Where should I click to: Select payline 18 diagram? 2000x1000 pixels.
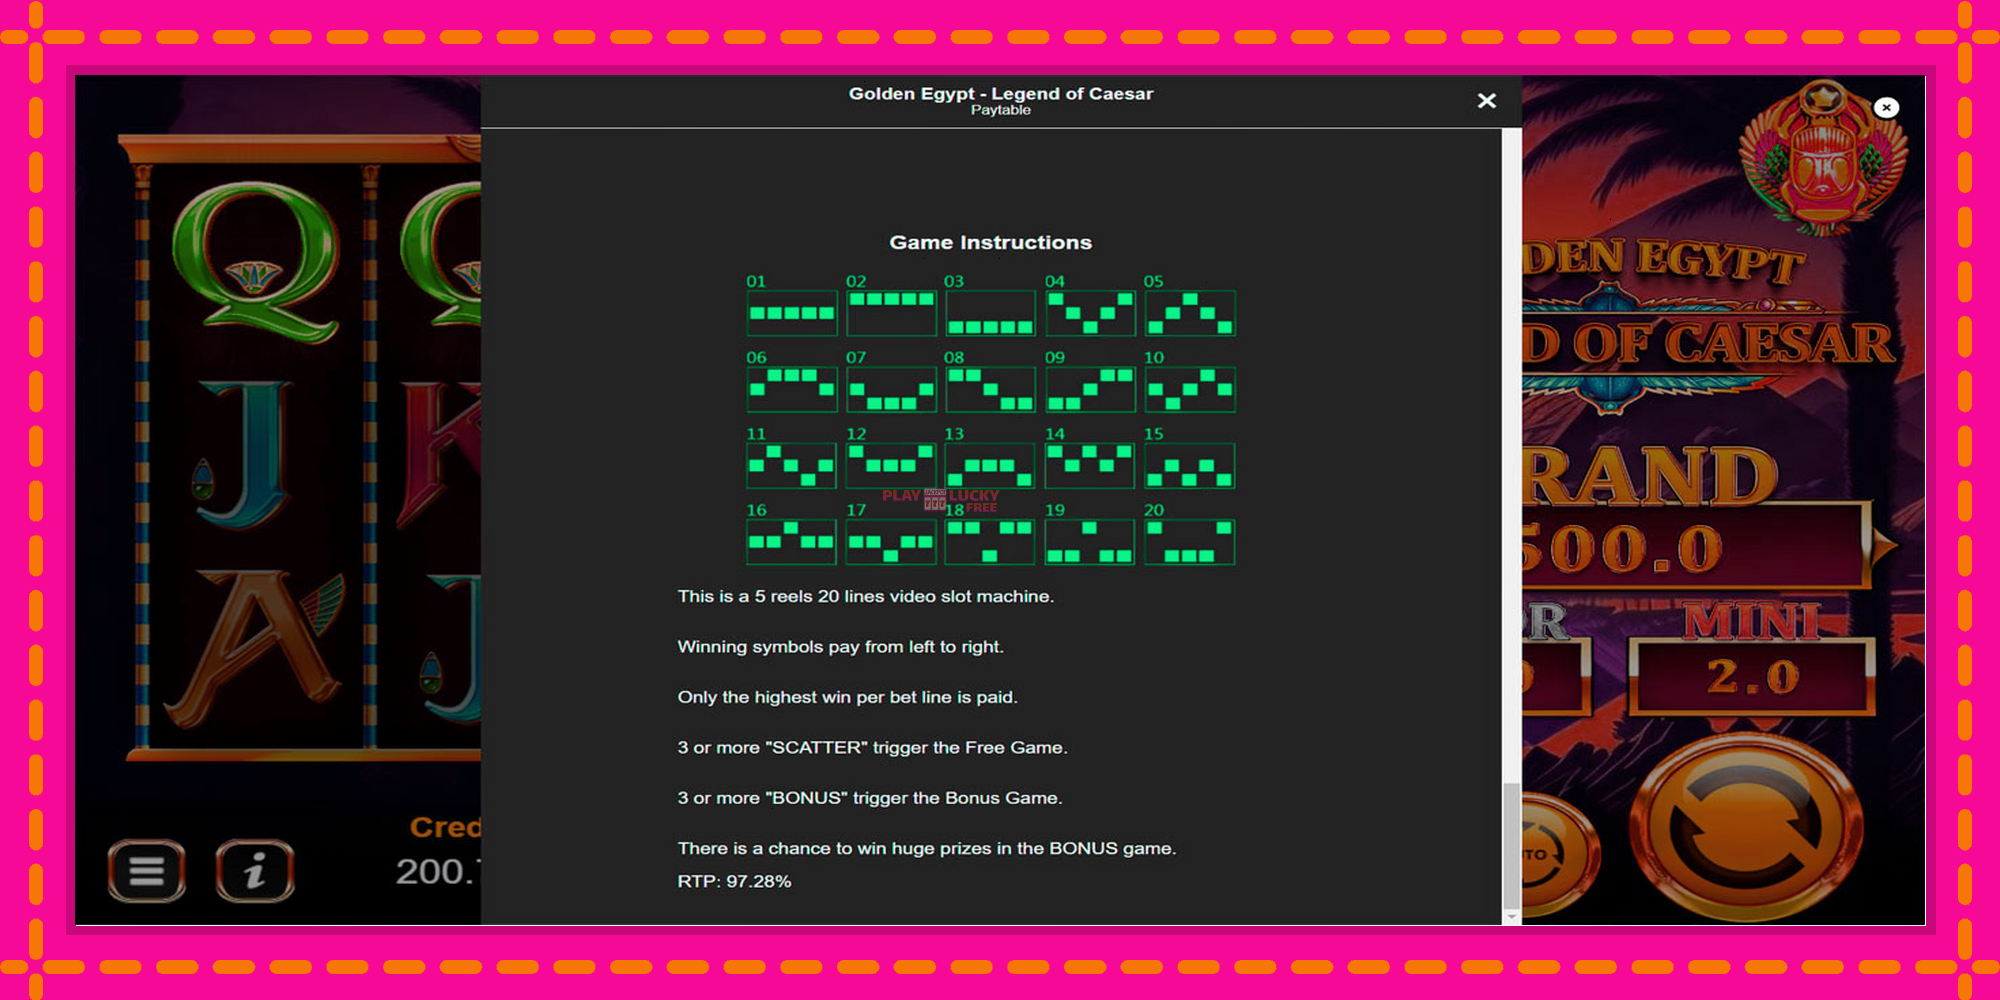tap(990, 542)
